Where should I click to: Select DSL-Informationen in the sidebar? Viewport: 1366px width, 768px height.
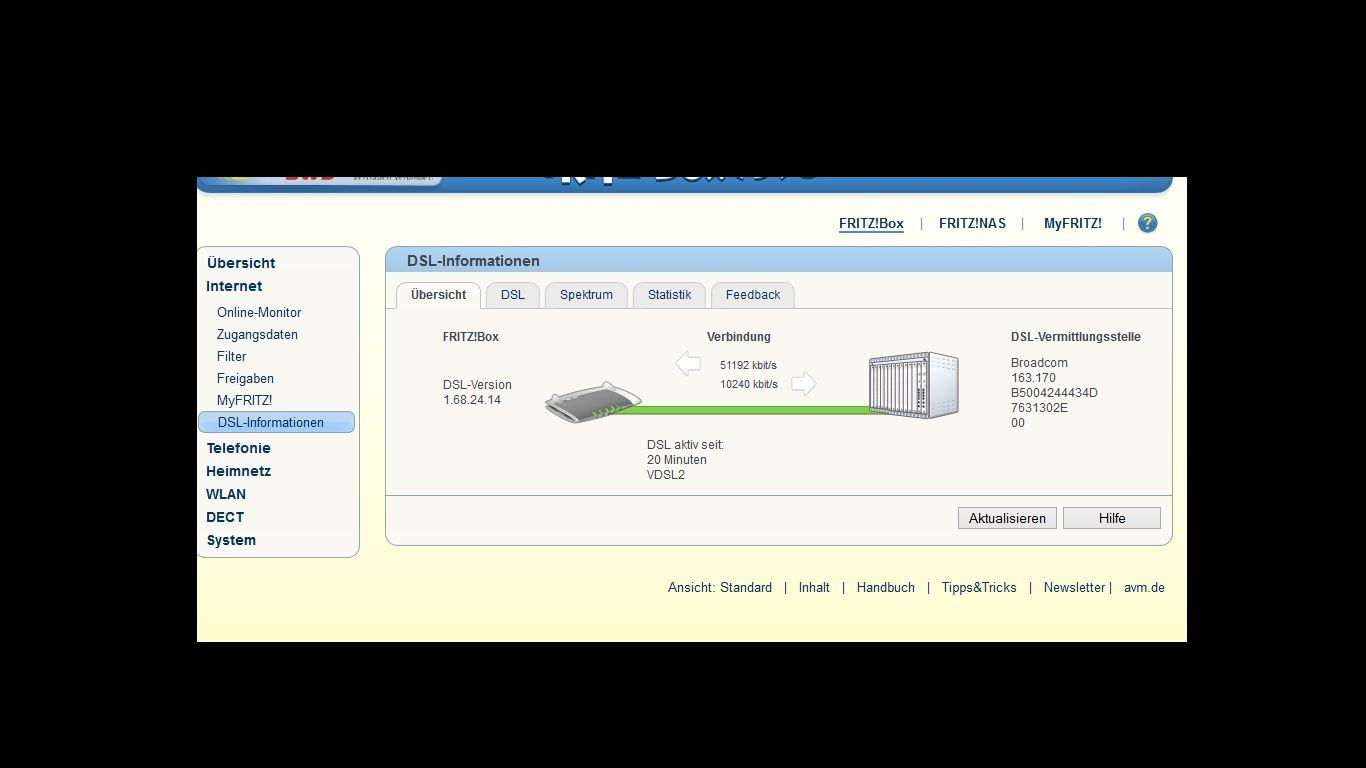click(276, 422)
